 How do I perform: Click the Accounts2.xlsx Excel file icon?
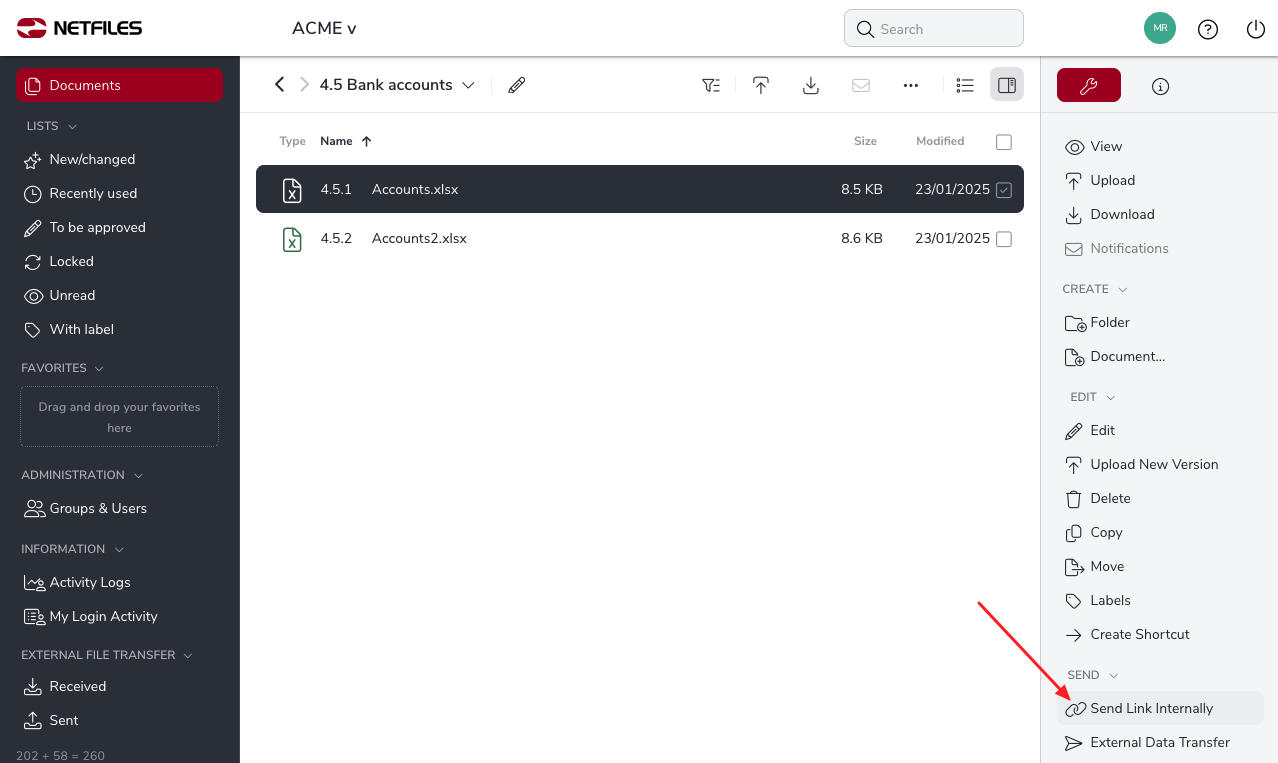coord(291,239)
